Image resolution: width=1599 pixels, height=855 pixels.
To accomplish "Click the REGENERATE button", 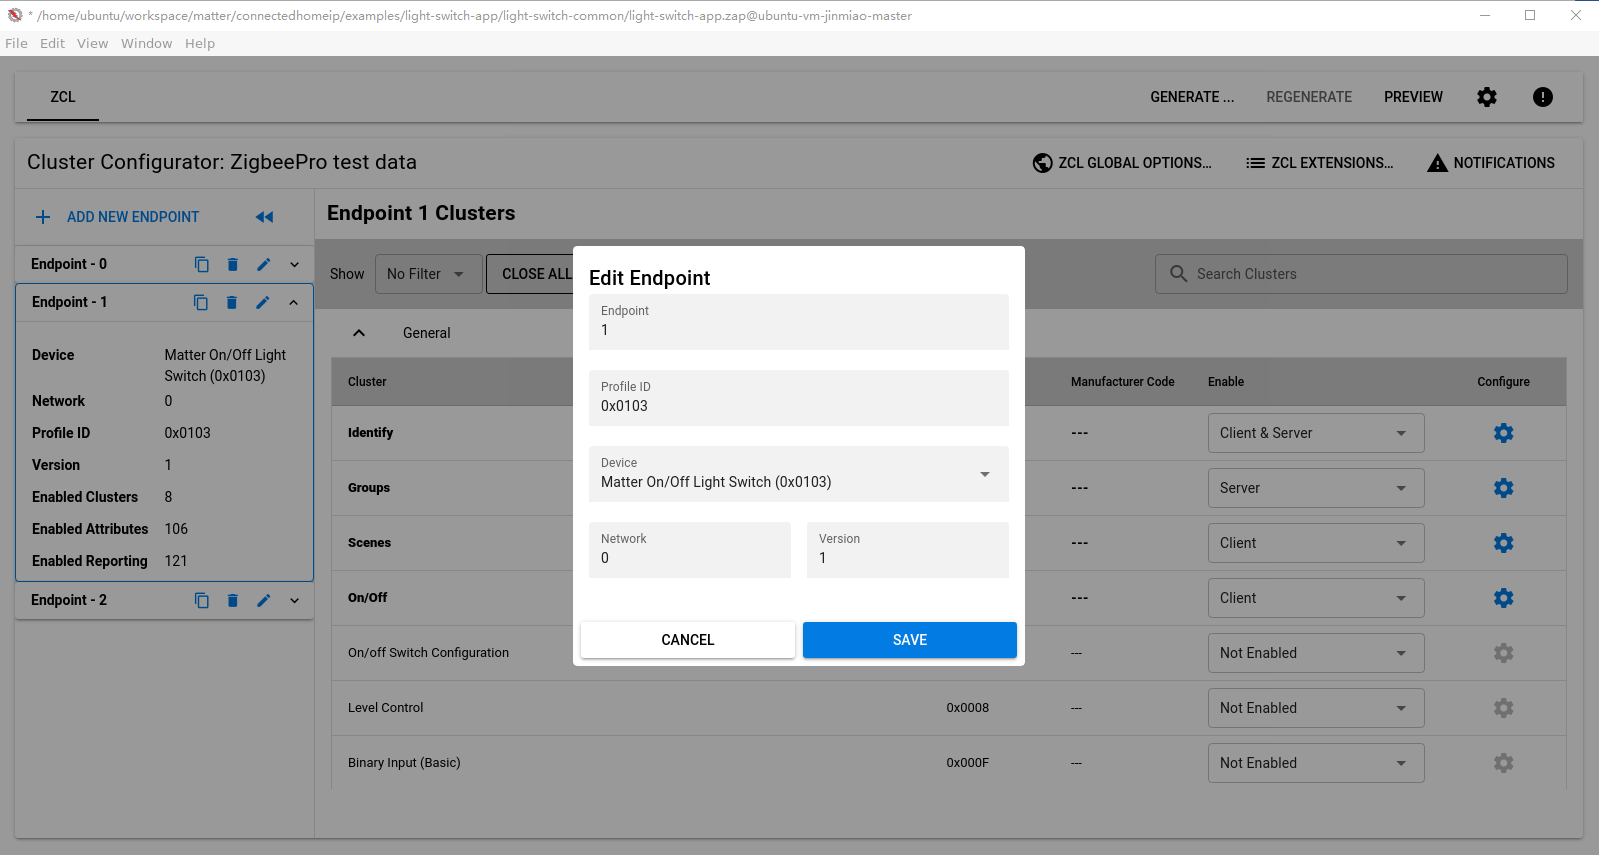I will click(x=1309, y=97).
